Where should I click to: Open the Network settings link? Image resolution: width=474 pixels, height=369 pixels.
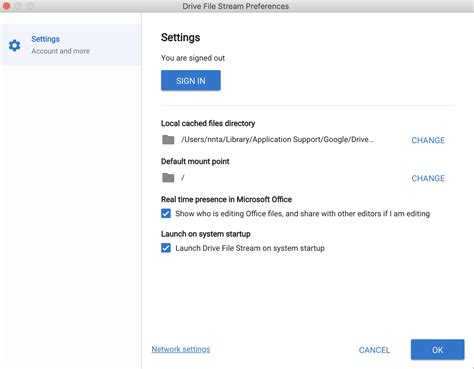pyautogui.click(x=181, y=349)
